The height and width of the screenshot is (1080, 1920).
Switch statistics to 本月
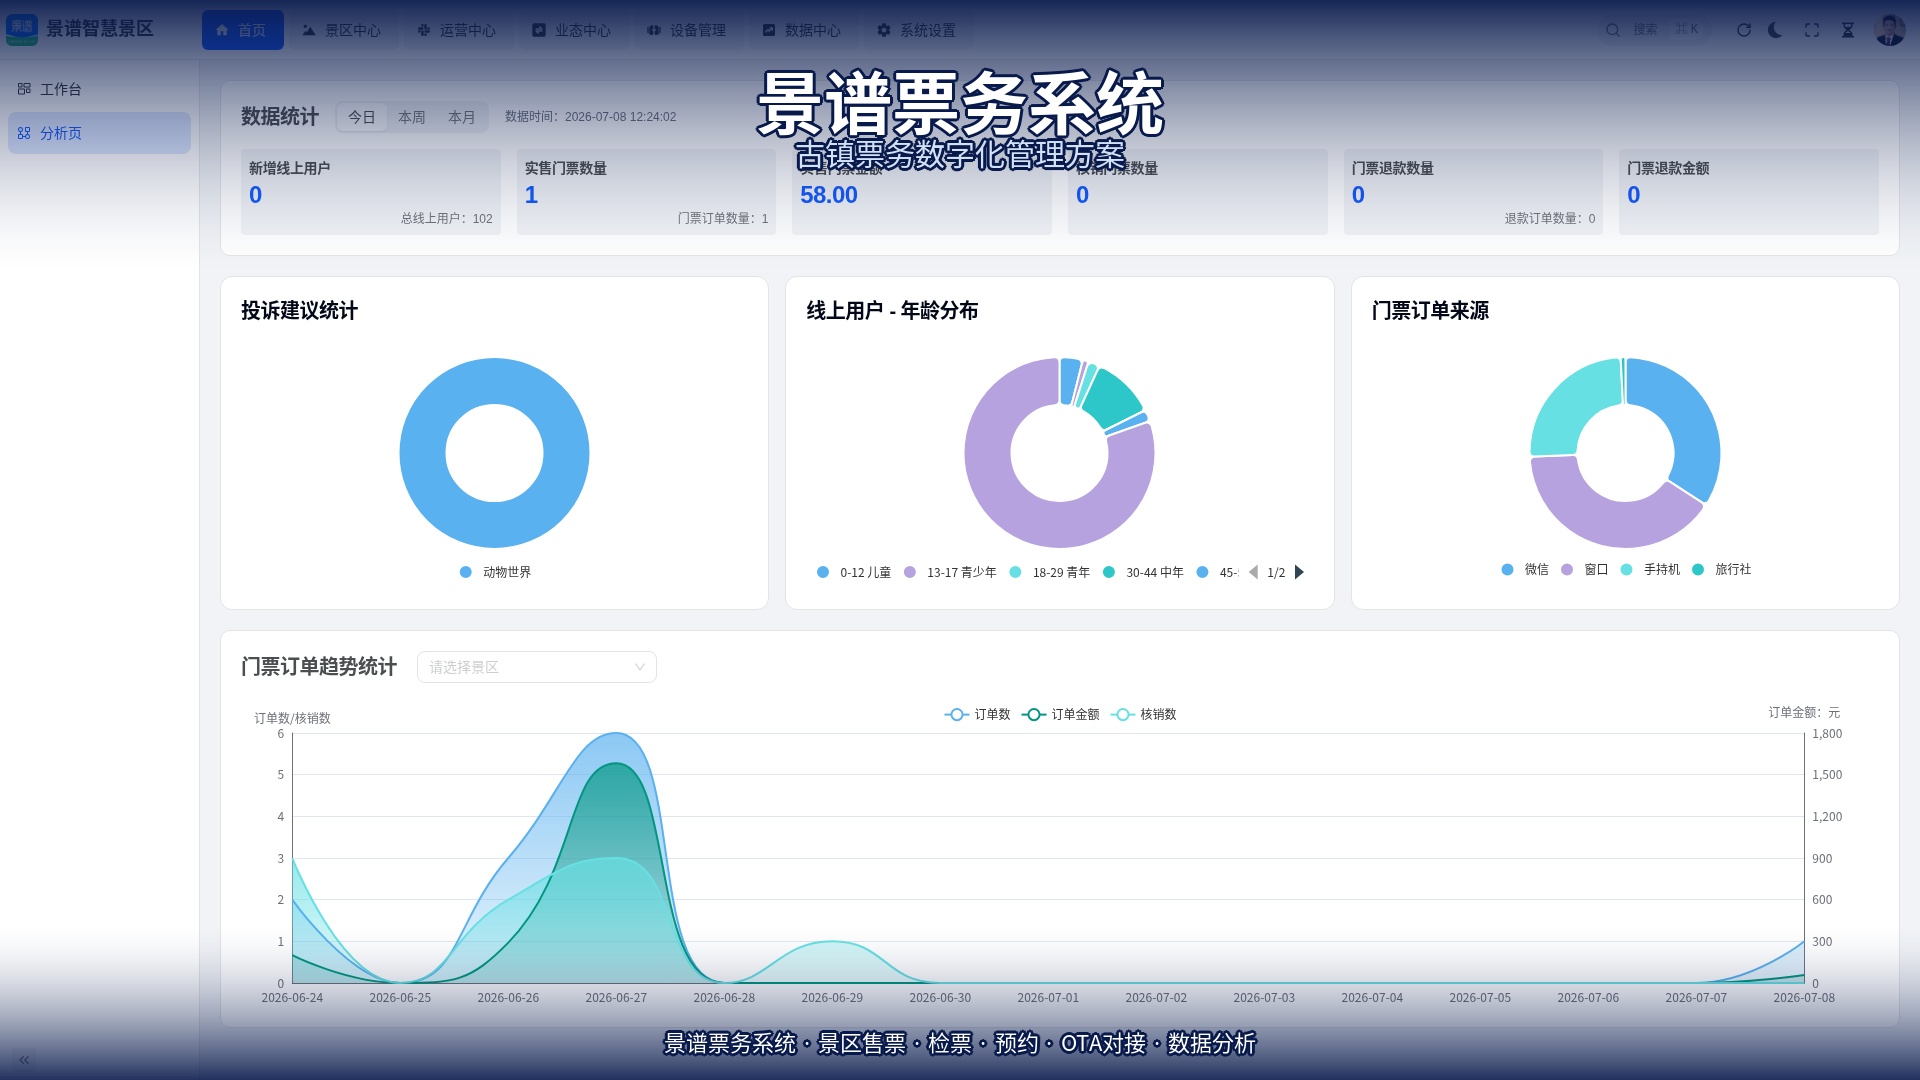pyautogui.click(x=462, y=117)
